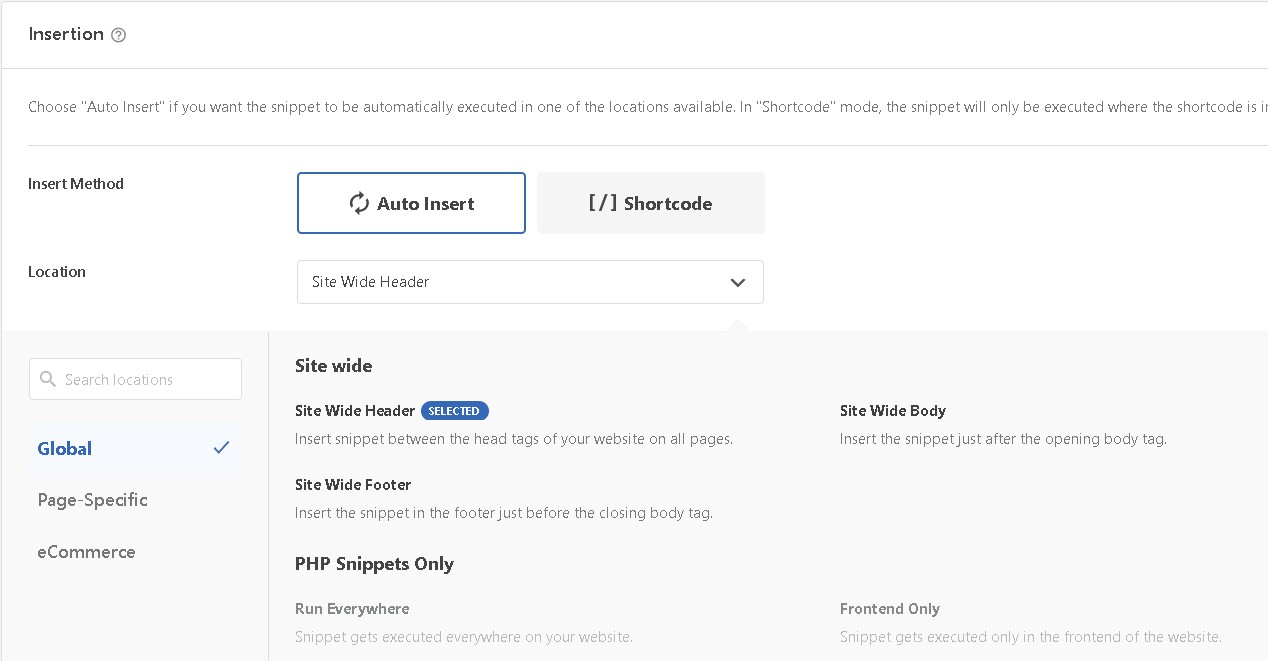Choose the Auto Insert text label
Screen dimensions: 1268x661
[x=425, y=203]
